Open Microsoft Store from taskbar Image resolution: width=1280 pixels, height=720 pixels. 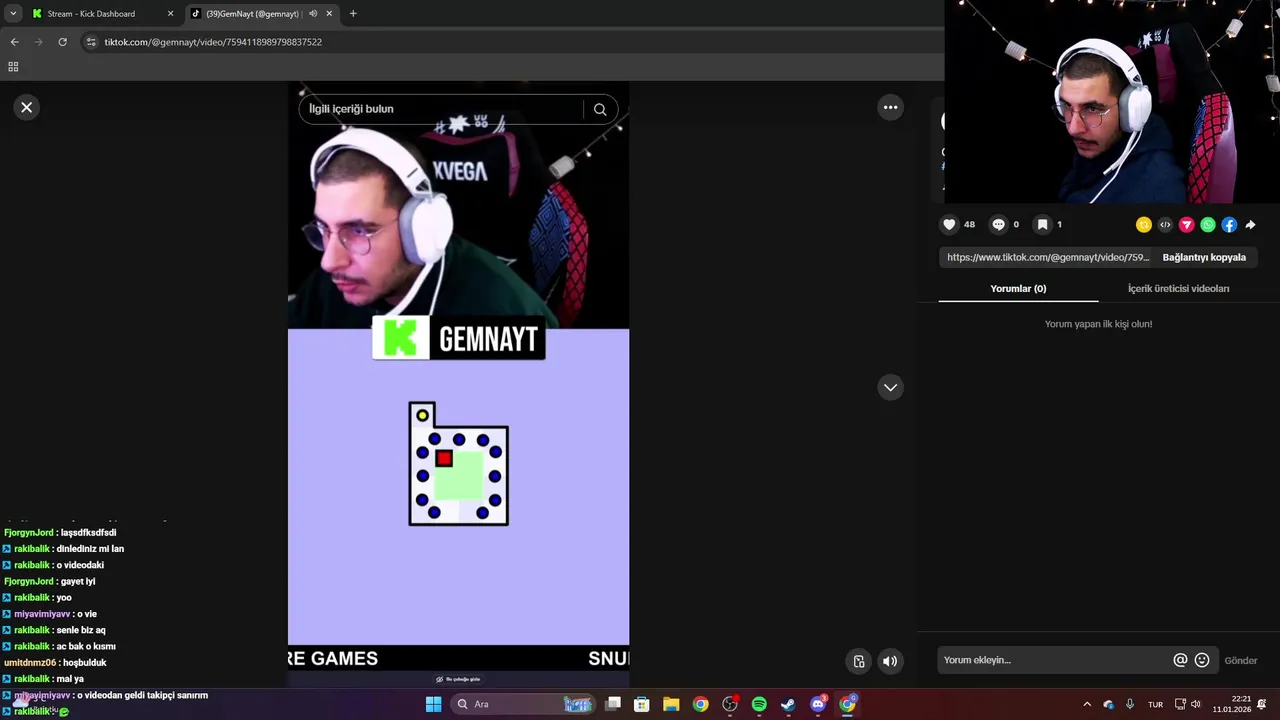coord(642,704)
